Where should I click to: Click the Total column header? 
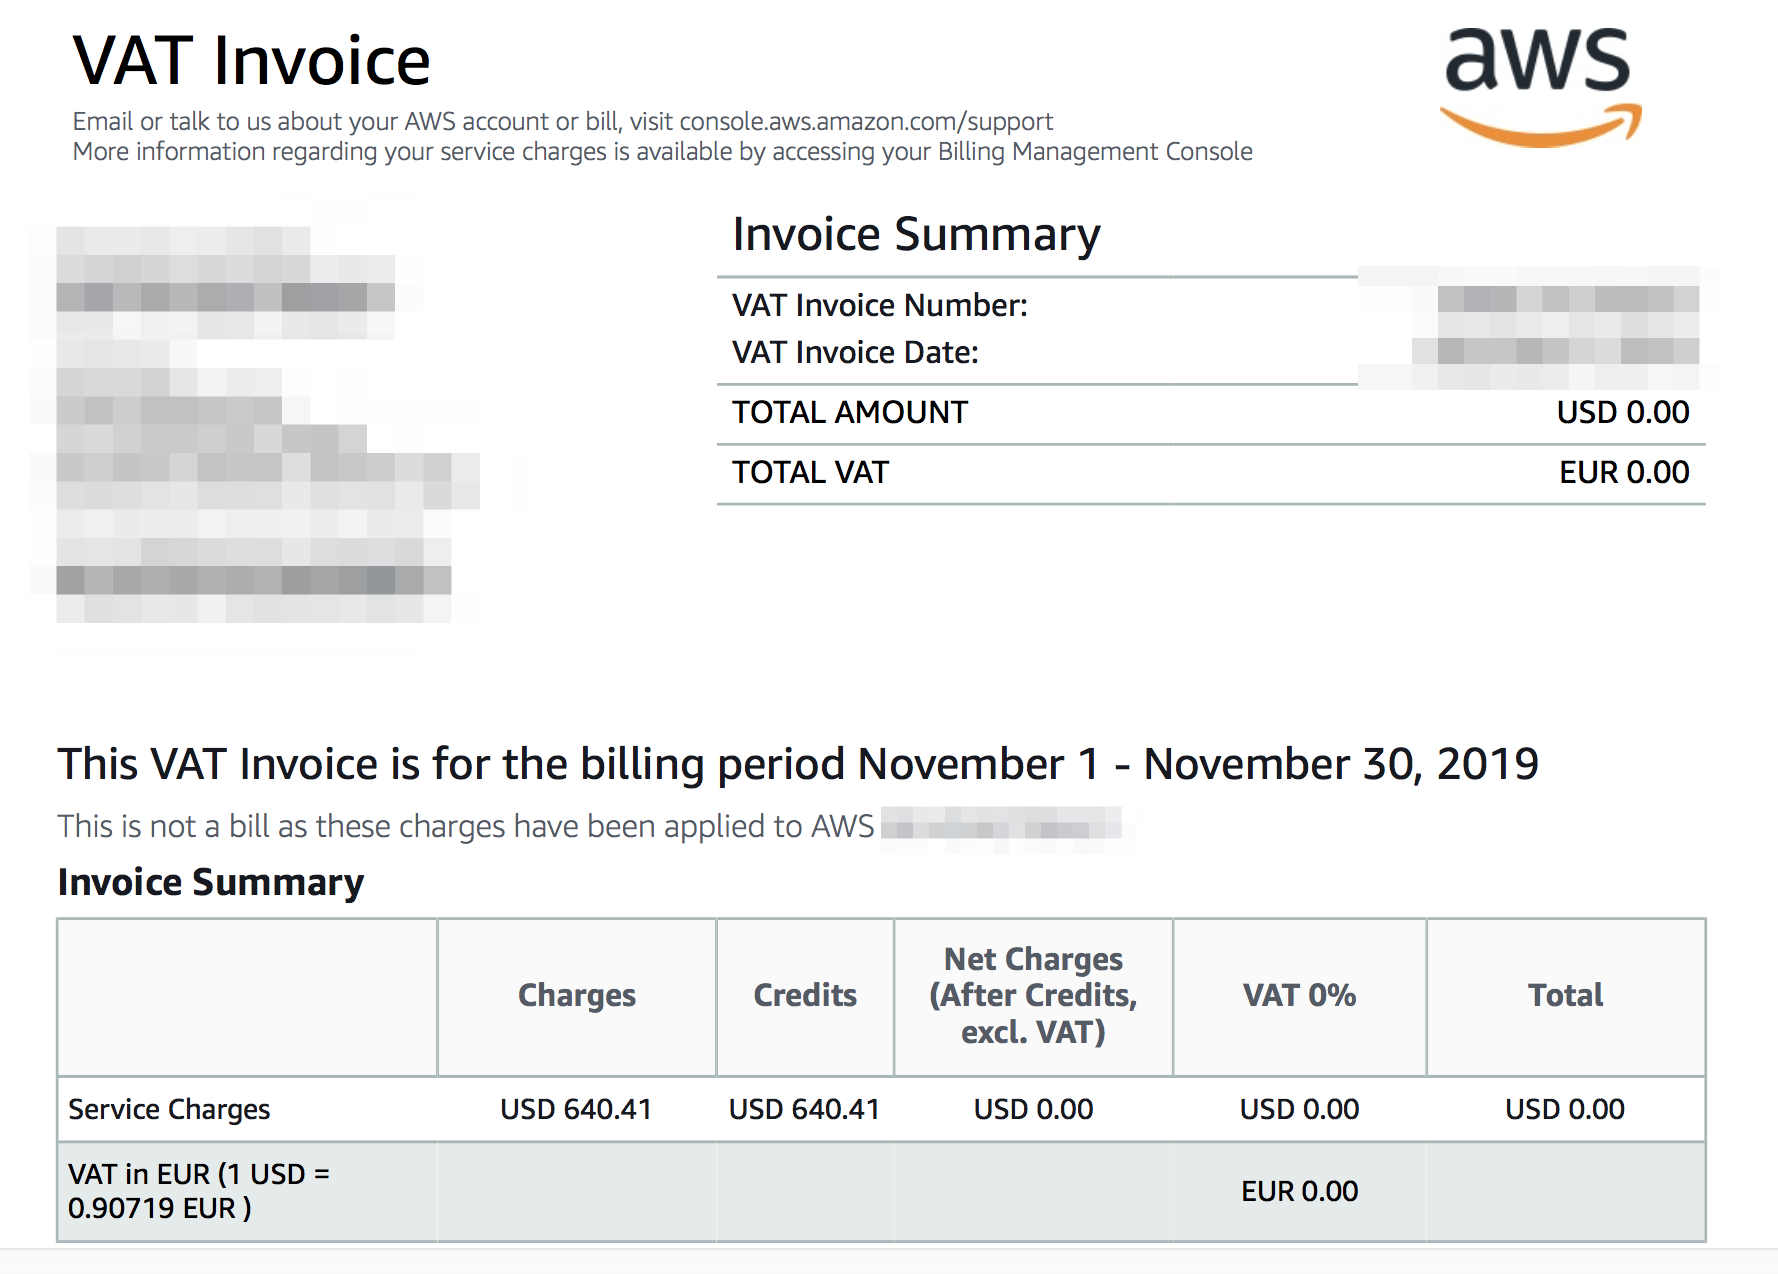click(1565, 995)
